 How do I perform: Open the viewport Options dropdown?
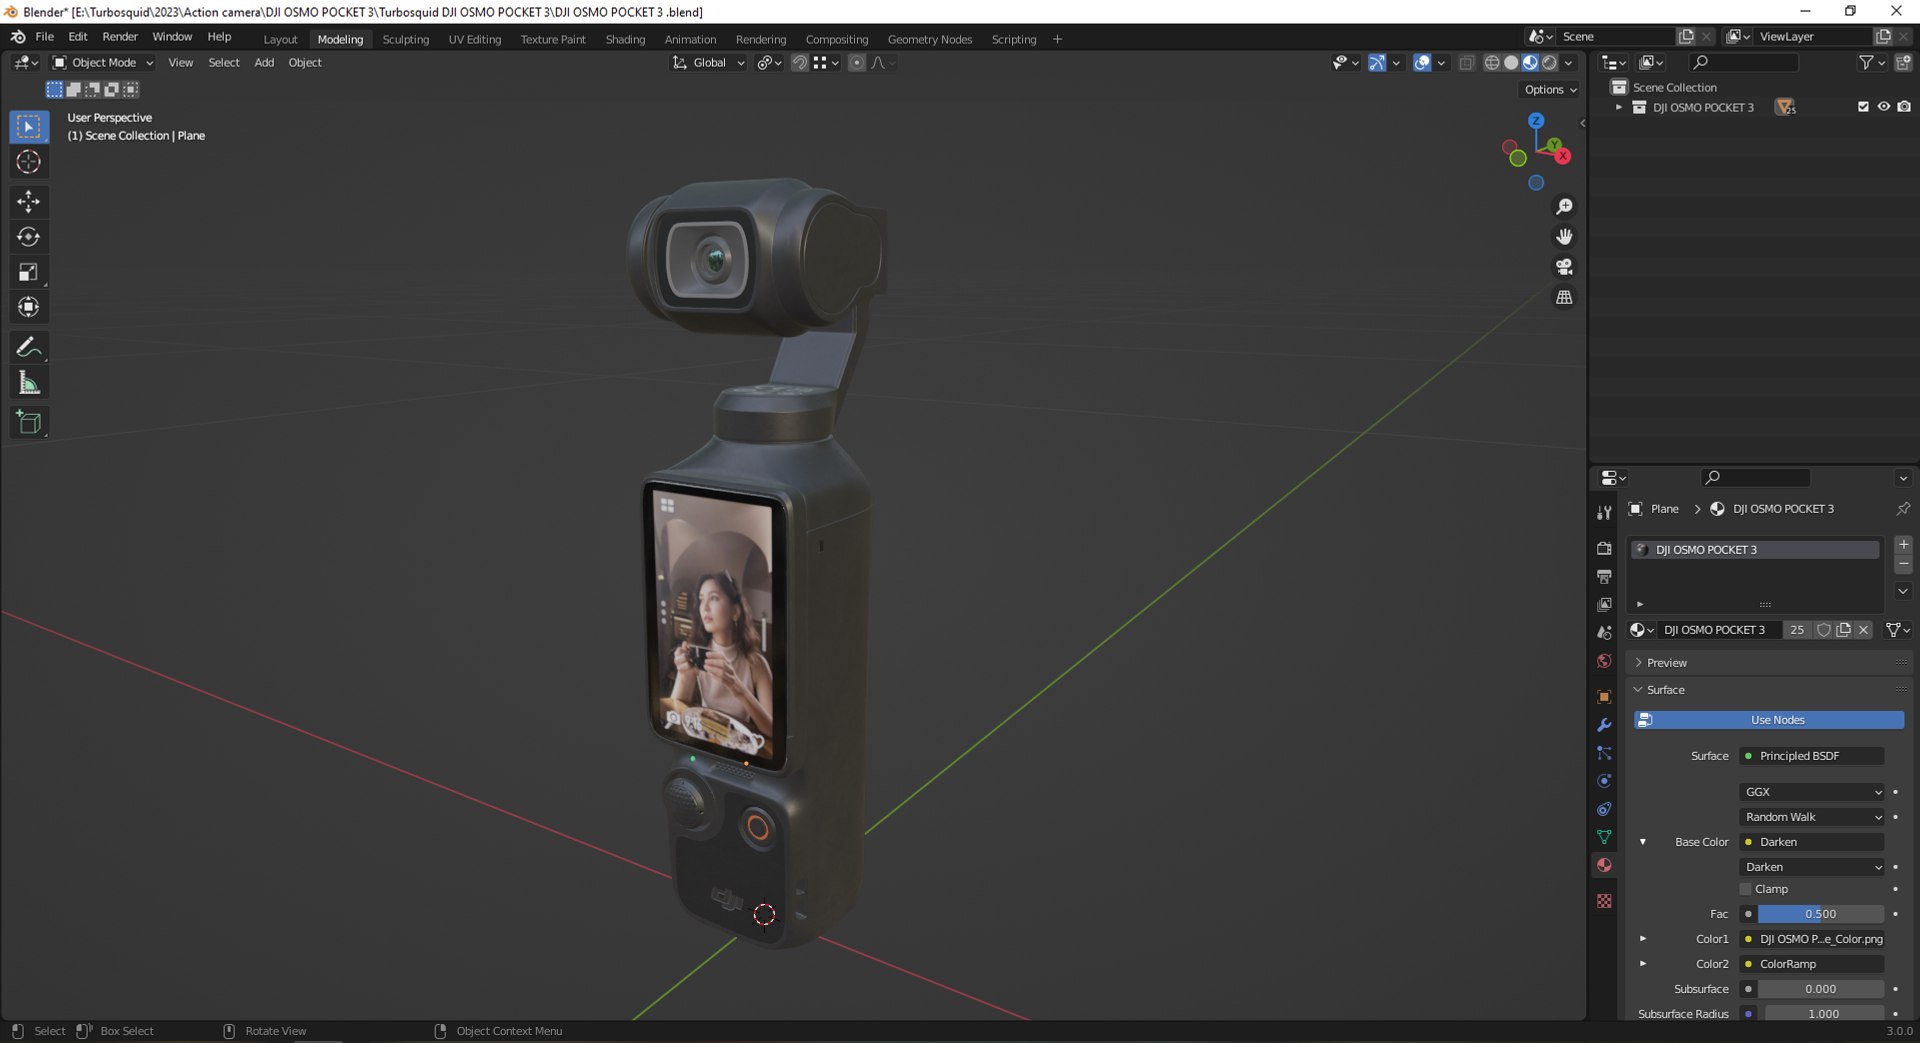tap(1550, 90)
